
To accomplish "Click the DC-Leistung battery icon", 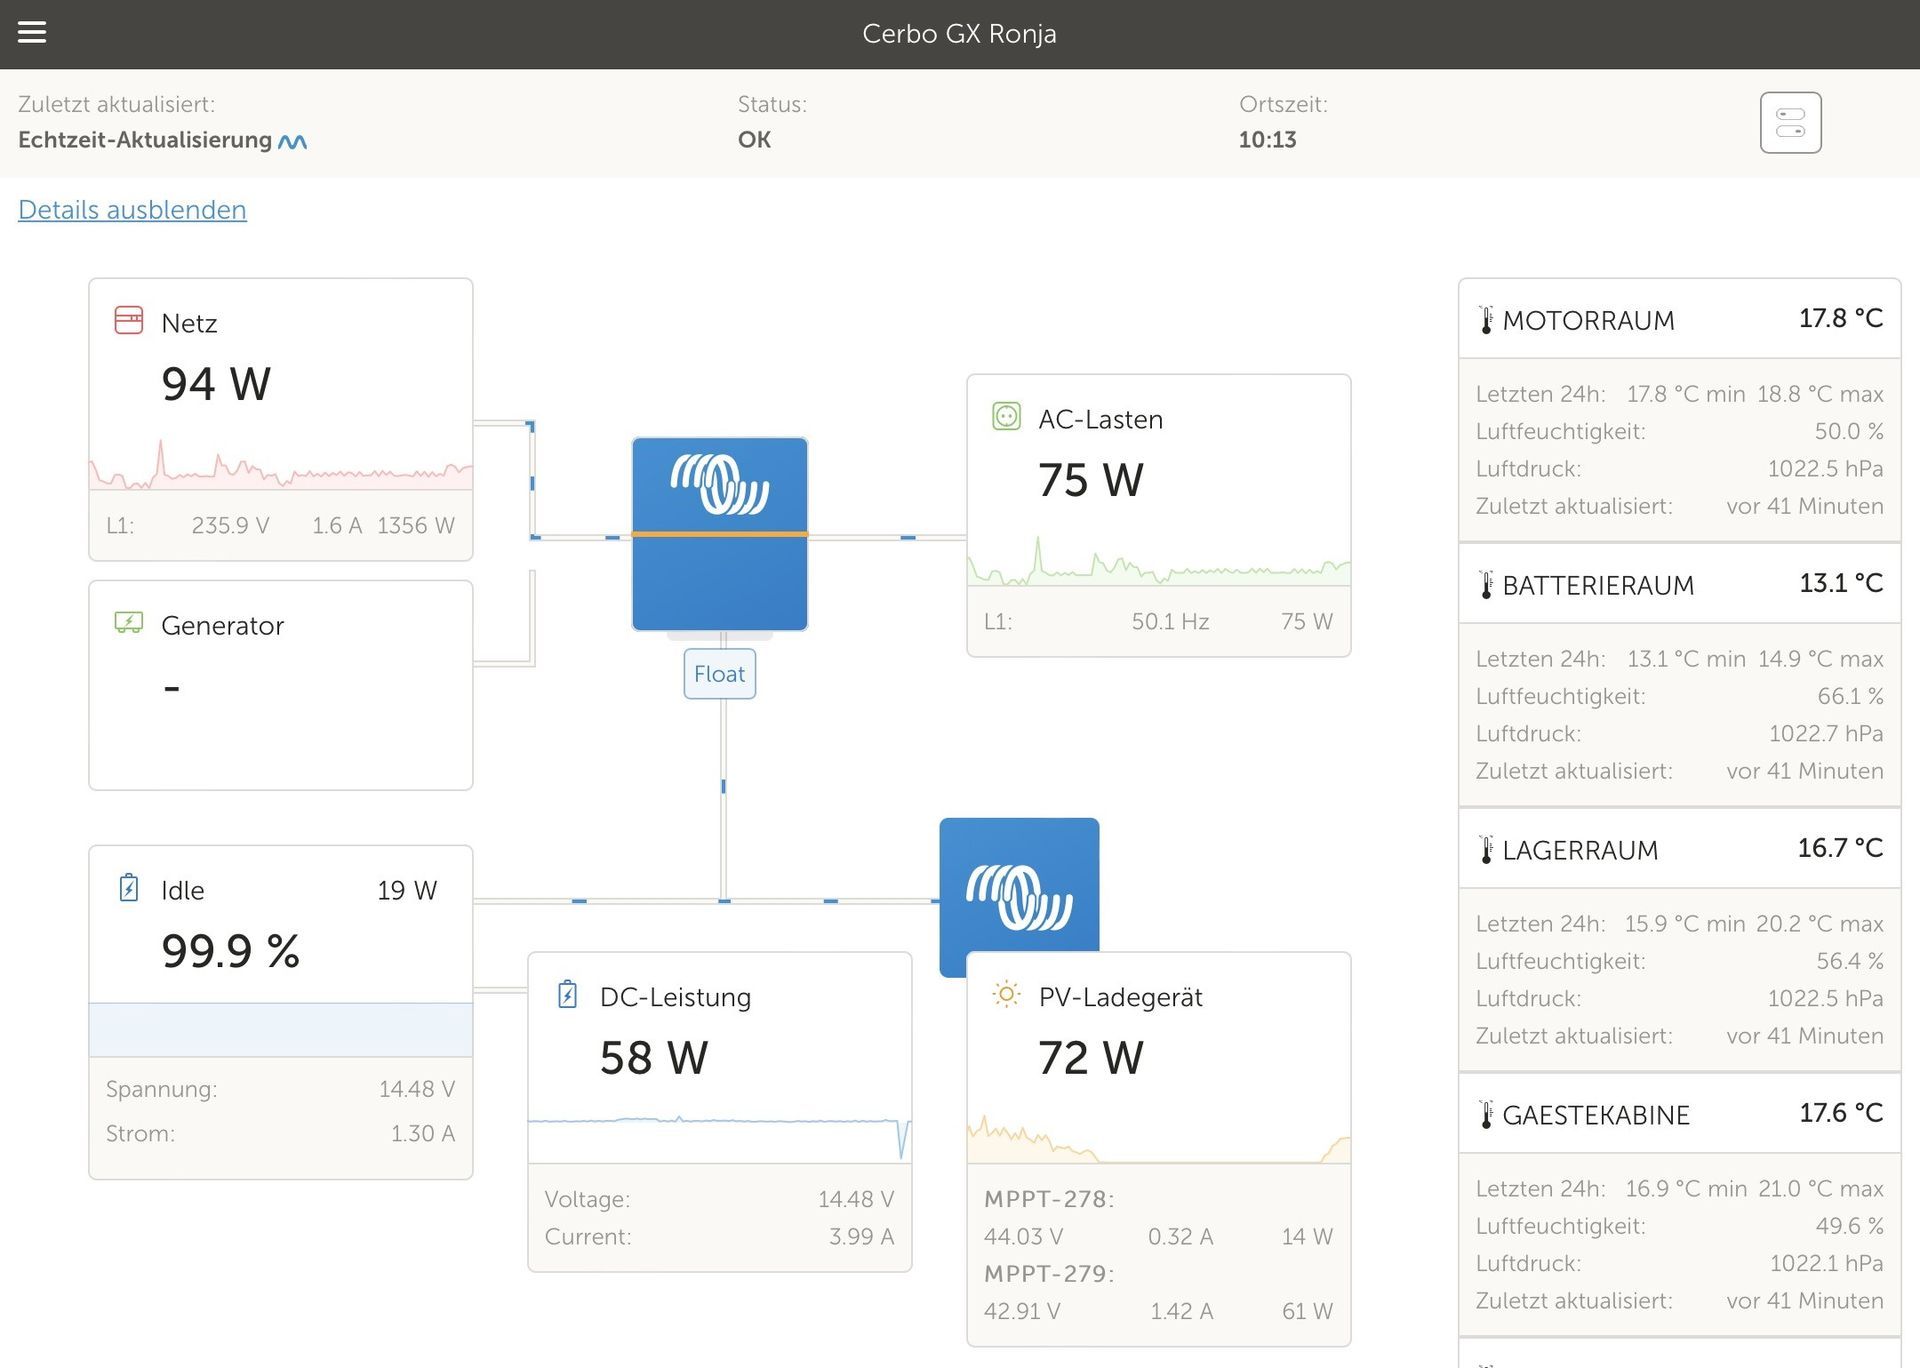I will click(x=568, y=995).
